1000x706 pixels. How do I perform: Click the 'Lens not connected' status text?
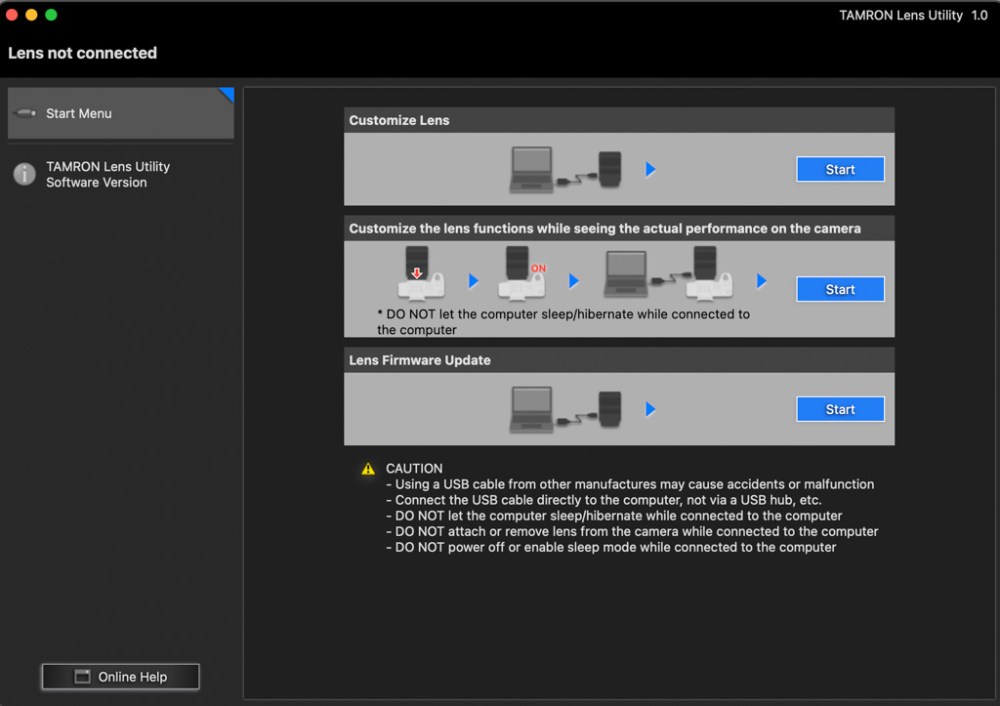click(82, 53)
